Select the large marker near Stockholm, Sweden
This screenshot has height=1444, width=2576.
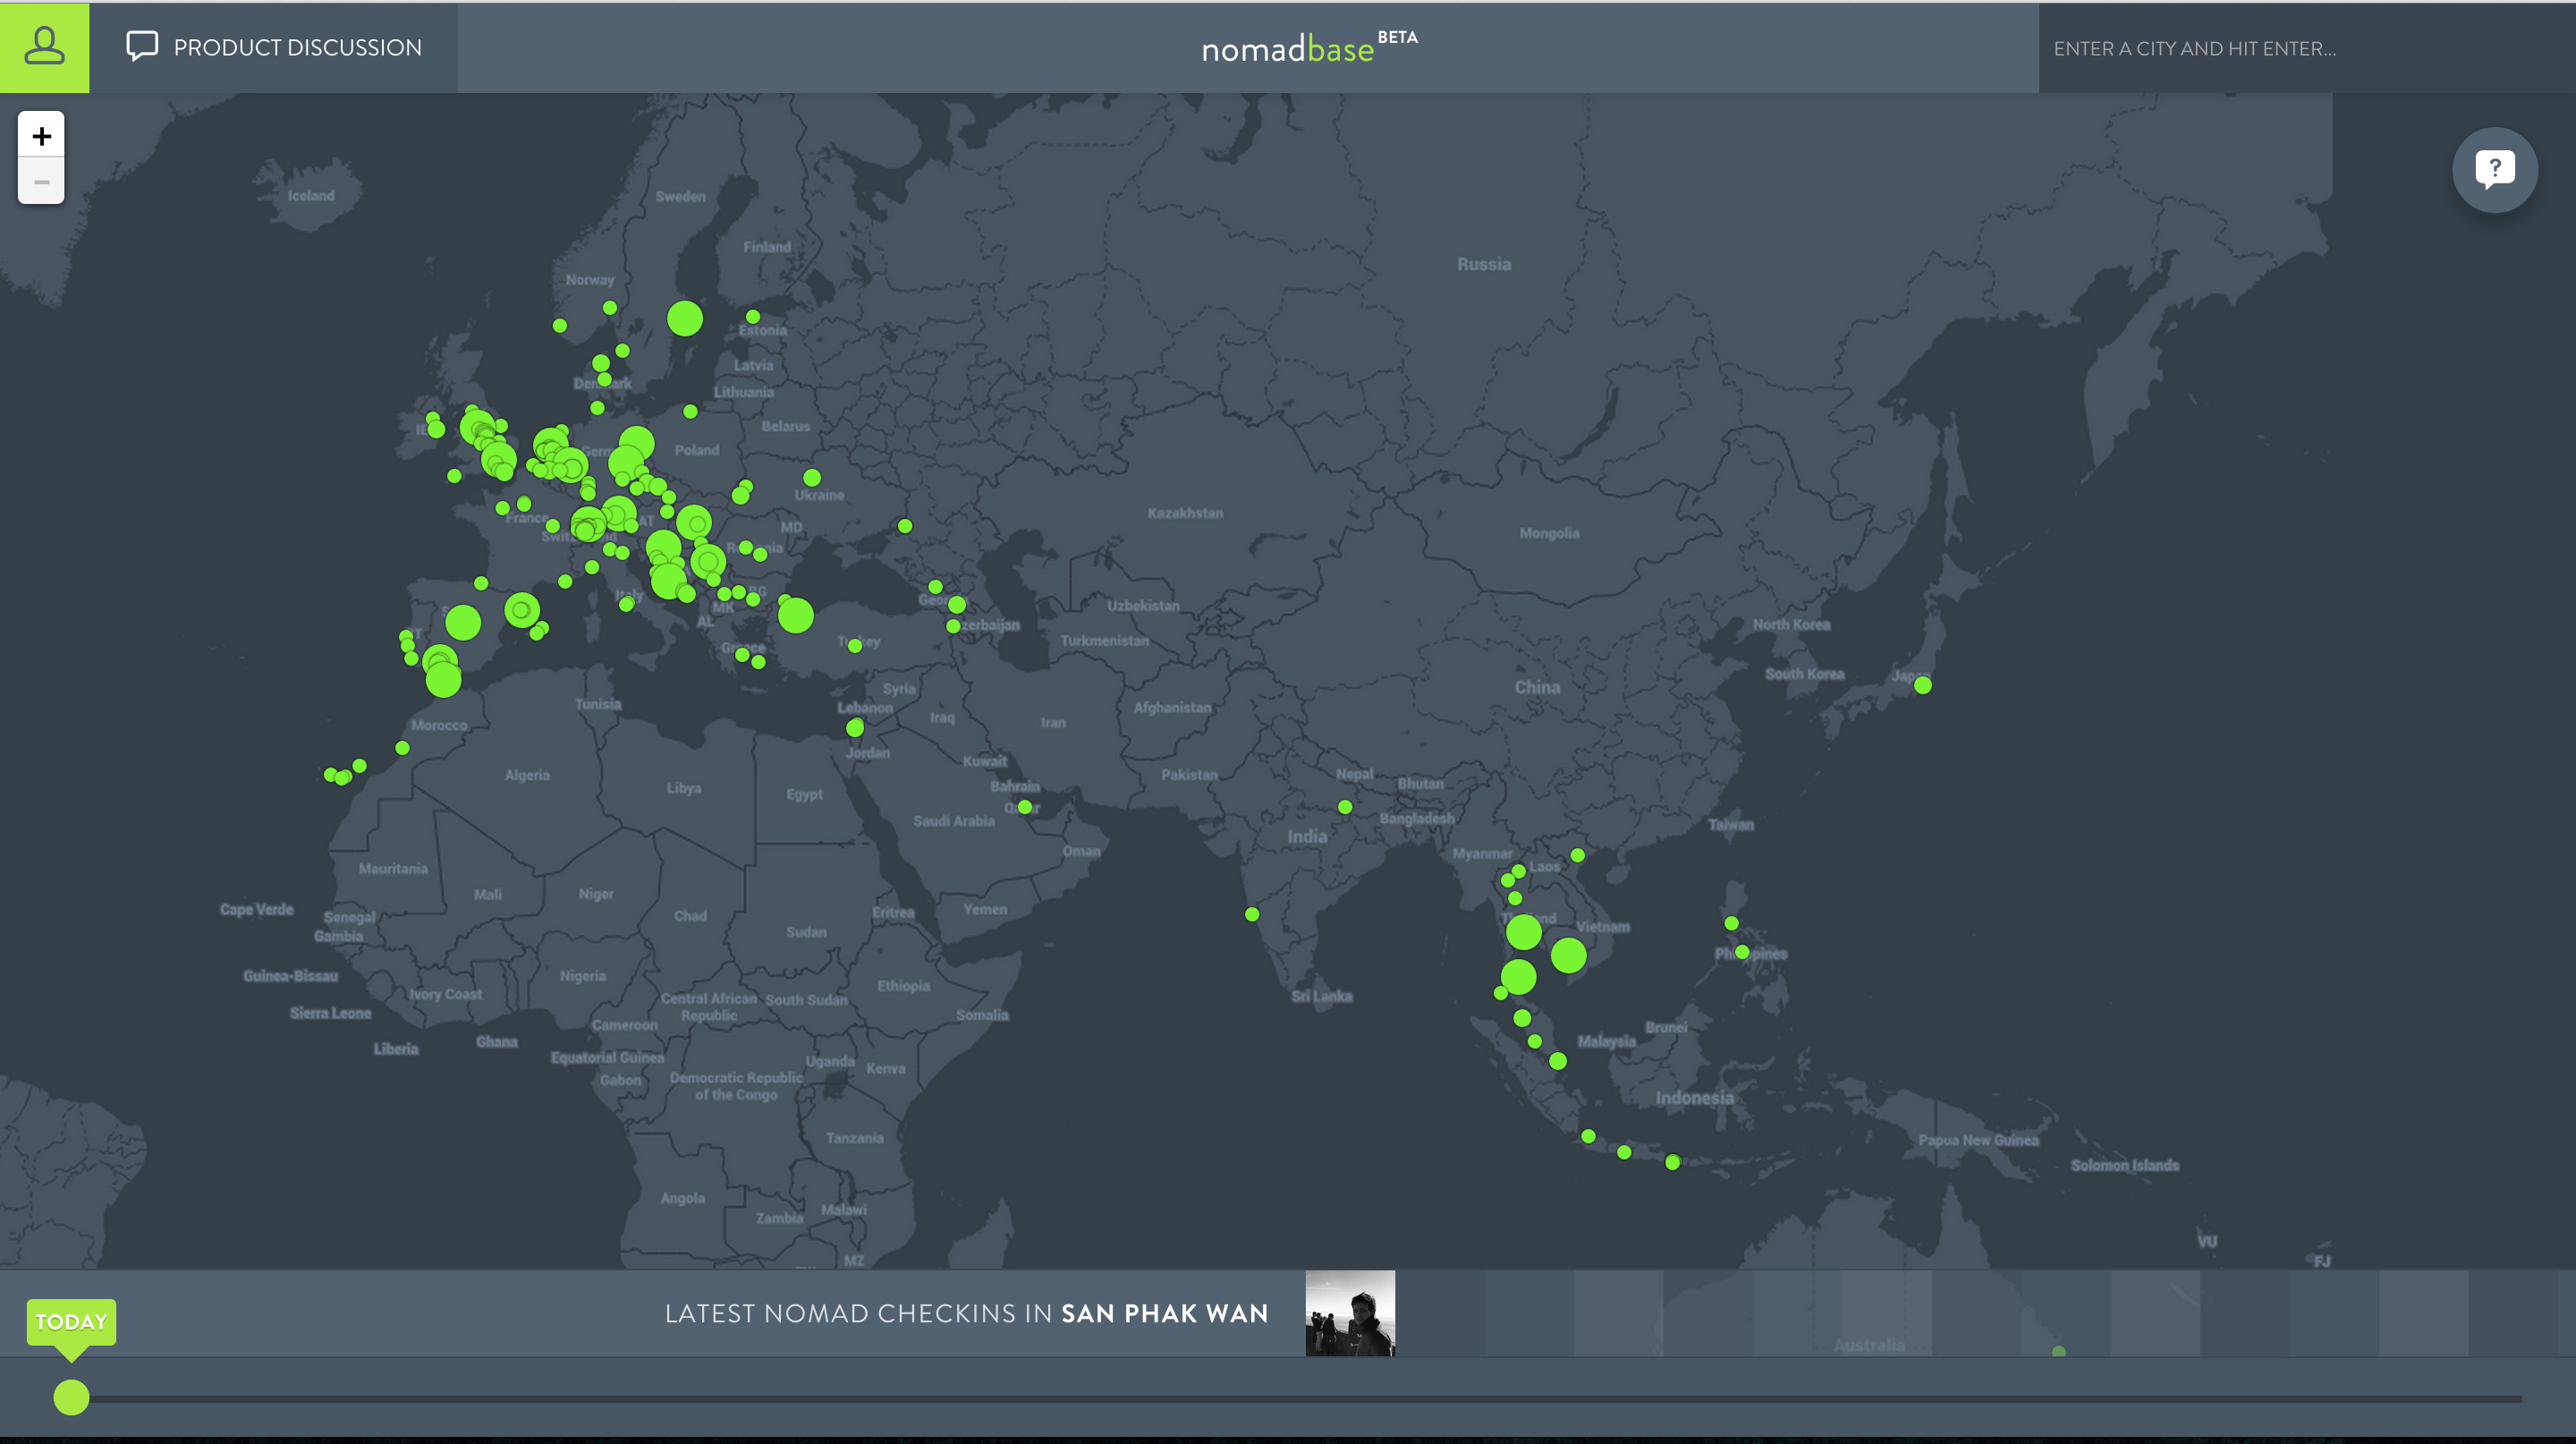(x=685, y=319)
